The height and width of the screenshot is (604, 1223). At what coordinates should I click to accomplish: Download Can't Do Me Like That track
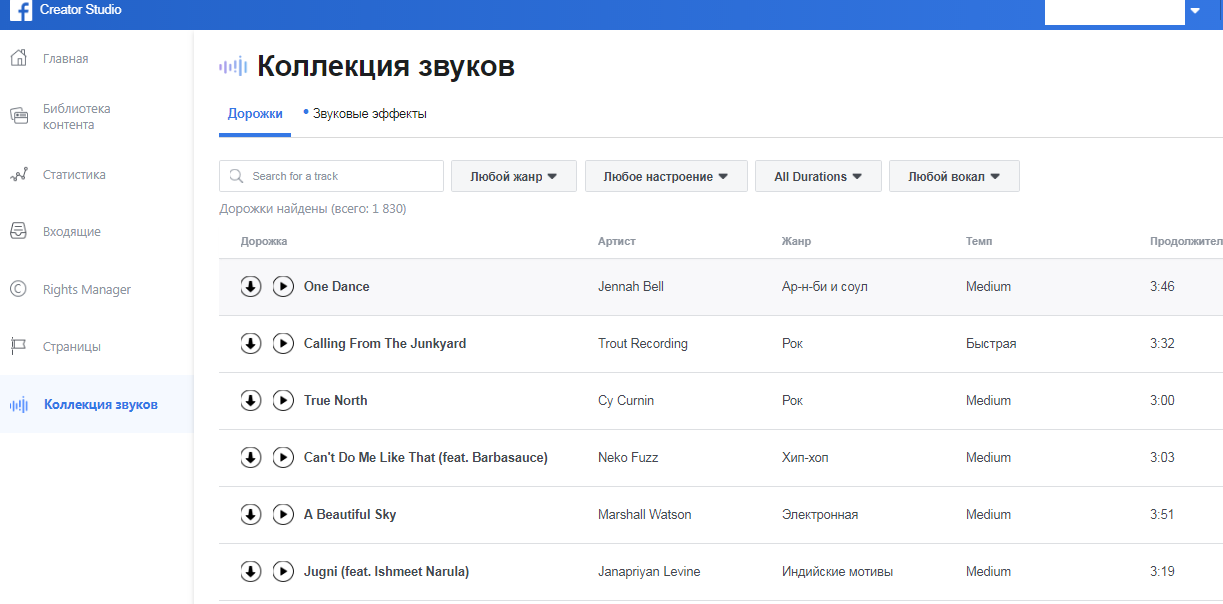pyautogui.click(x=251, y=457)
